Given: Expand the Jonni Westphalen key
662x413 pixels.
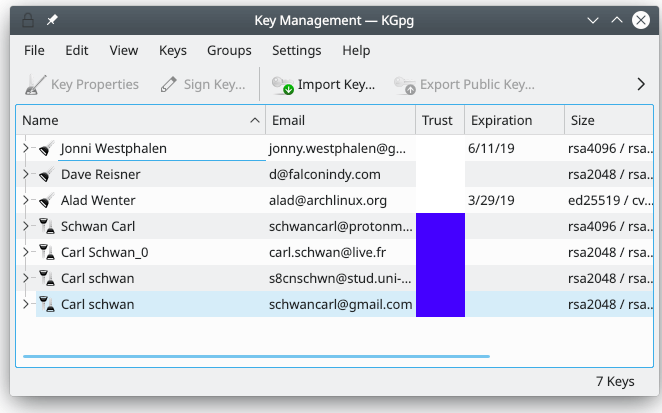Looking at the screenshot, I should [x=26, y=148].
